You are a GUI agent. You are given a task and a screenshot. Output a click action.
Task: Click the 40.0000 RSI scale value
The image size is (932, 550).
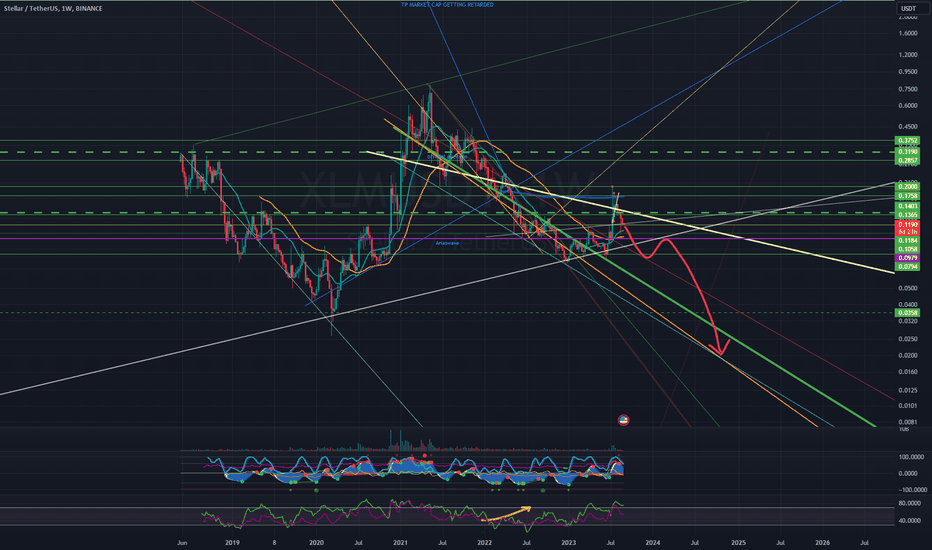tap(910, 520)
